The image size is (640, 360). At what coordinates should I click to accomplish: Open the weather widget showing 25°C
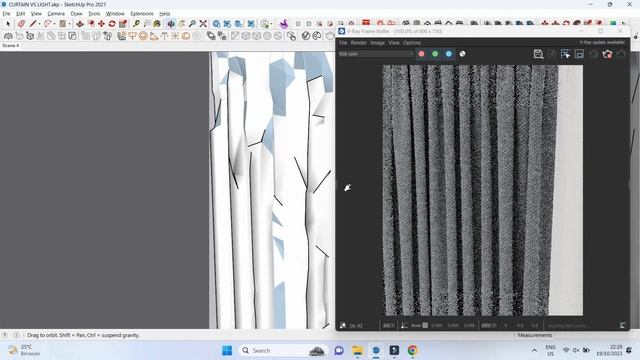pos(24,350)
